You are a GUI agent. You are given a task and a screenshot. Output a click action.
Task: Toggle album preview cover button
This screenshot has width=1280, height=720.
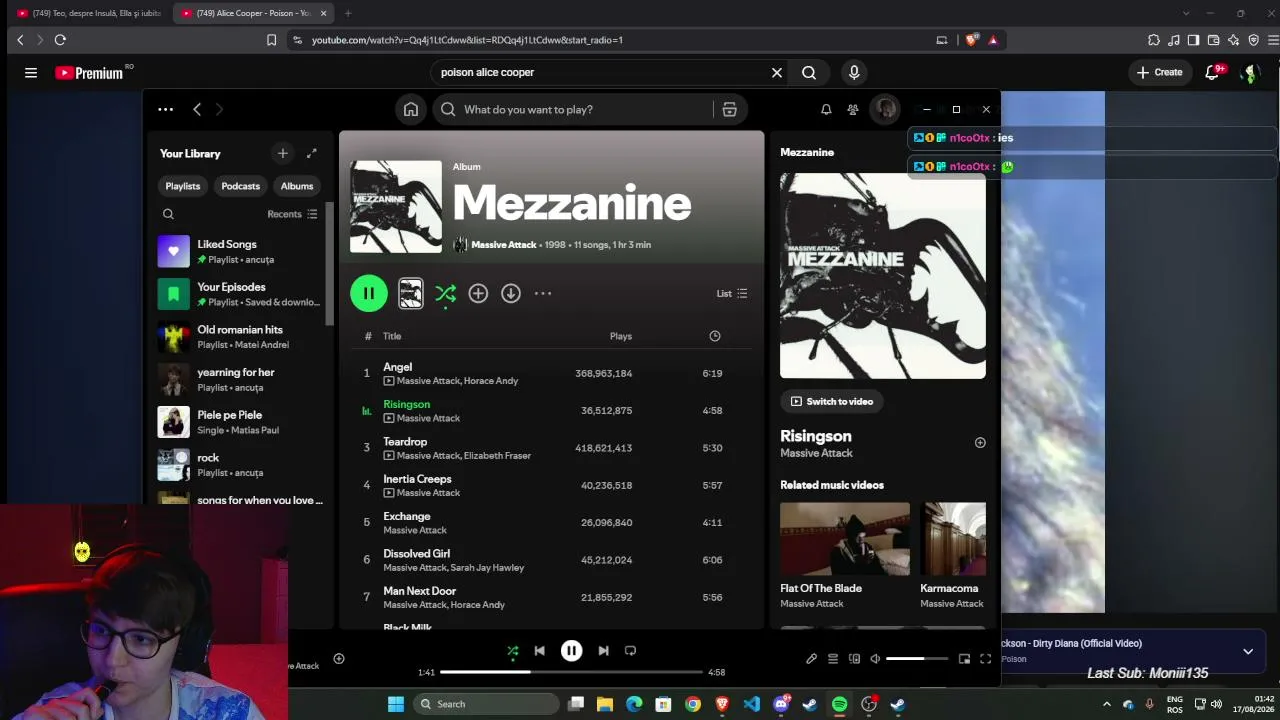pyautogui.click(x=411, y=293)
